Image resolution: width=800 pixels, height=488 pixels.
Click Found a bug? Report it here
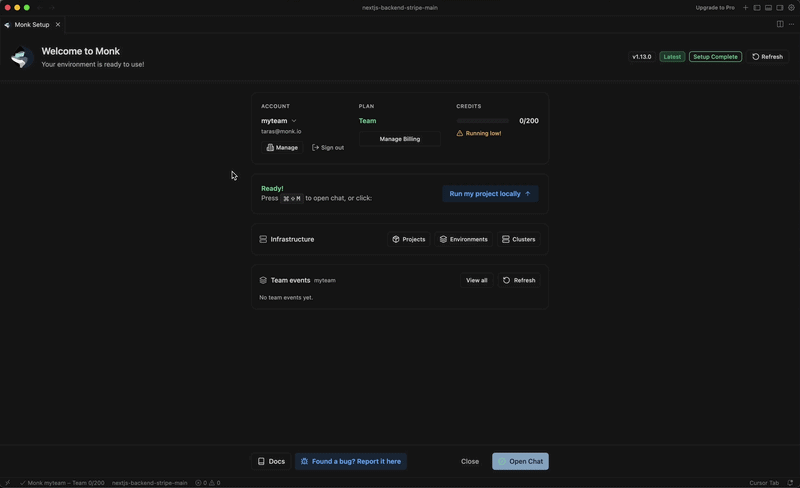(x=351, y=461)
